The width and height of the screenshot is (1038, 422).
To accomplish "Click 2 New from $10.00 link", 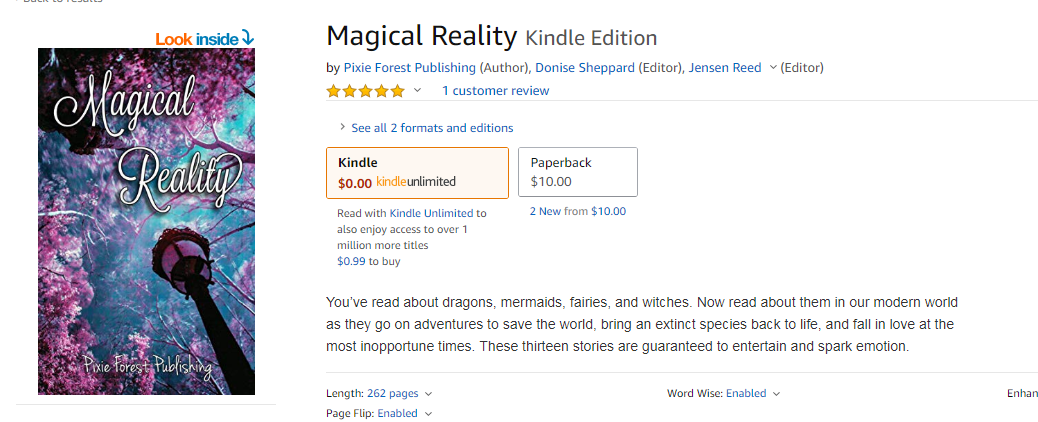I will (x=577, y=211).
